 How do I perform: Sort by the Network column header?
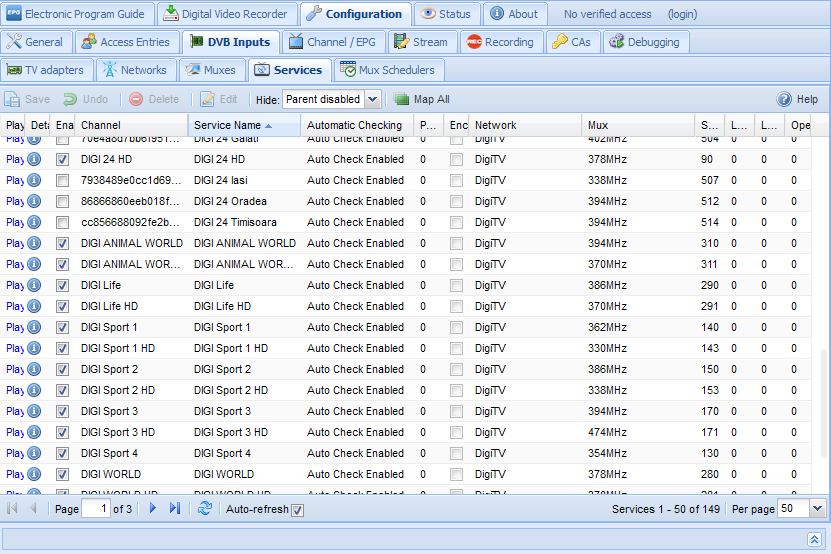(x=525, y=125)
